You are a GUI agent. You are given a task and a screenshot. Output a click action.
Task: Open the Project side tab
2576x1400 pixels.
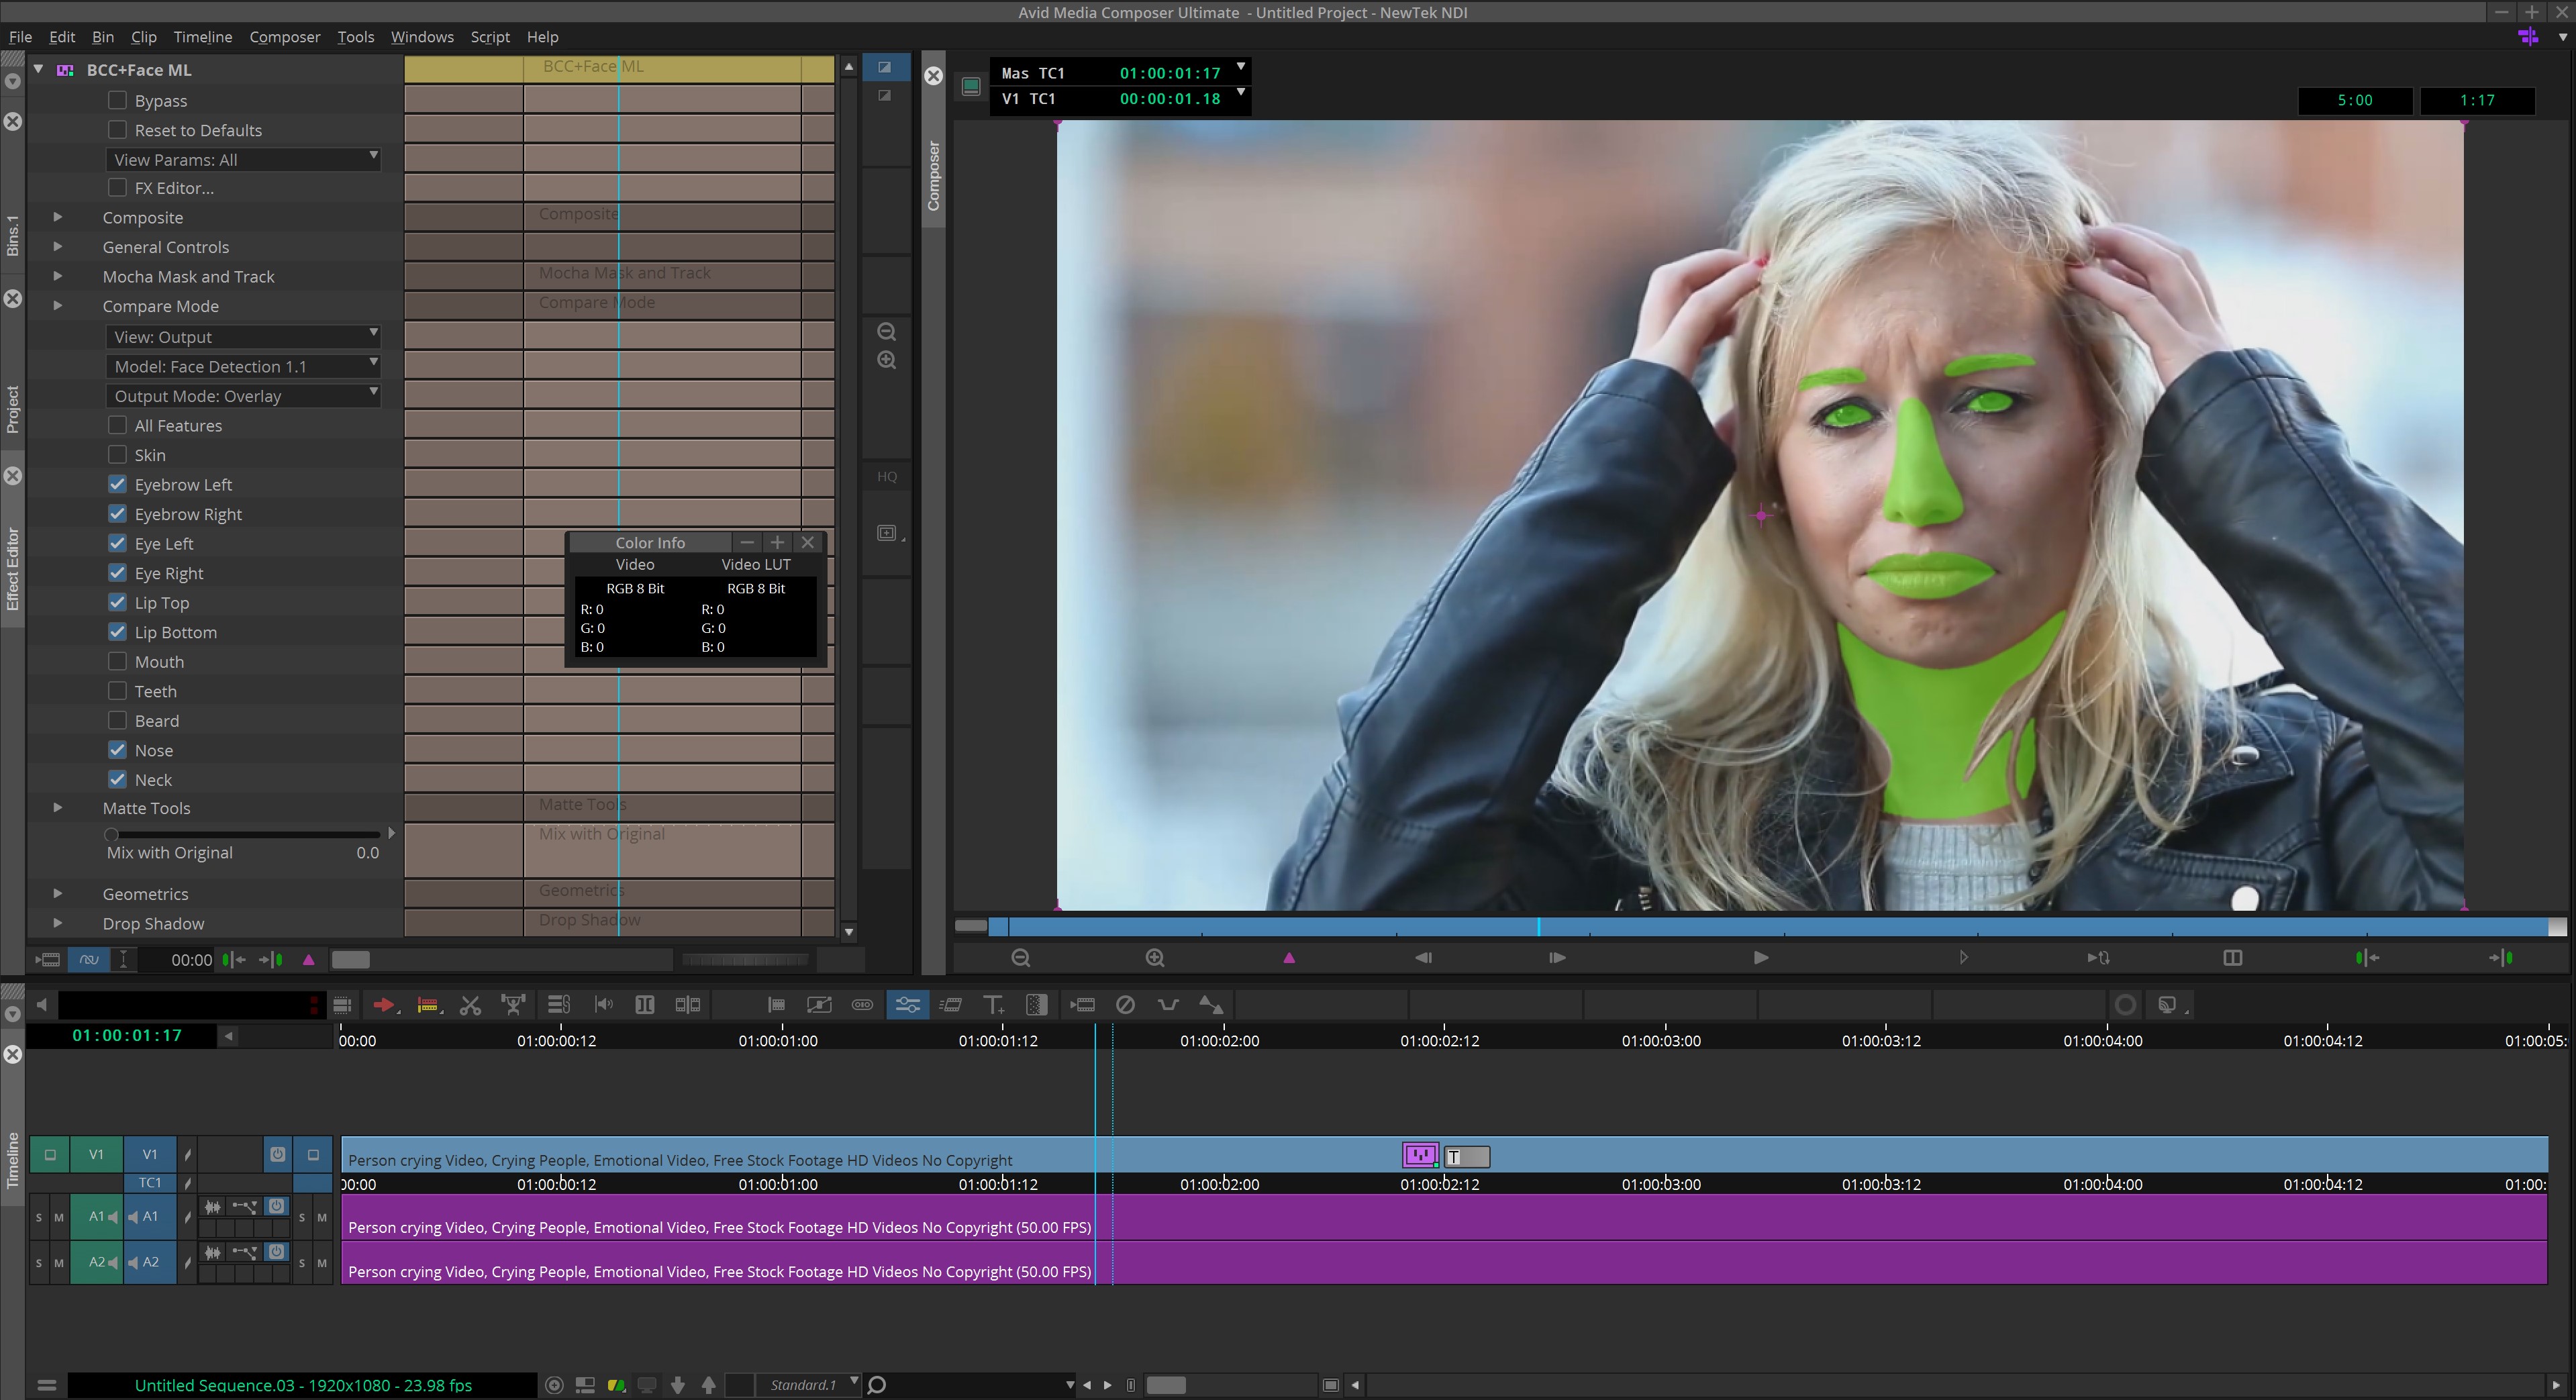pos(13,409)
